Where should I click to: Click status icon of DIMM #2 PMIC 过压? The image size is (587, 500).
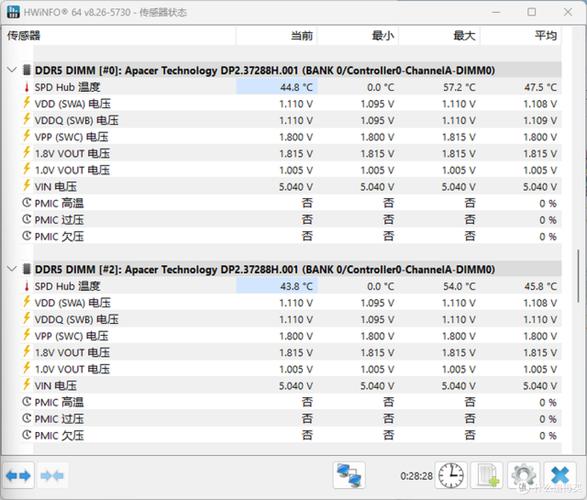point(27,418)
